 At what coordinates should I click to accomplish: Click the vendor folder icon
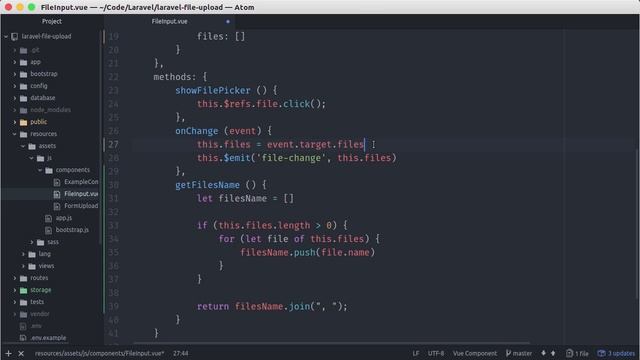(24, 314)
